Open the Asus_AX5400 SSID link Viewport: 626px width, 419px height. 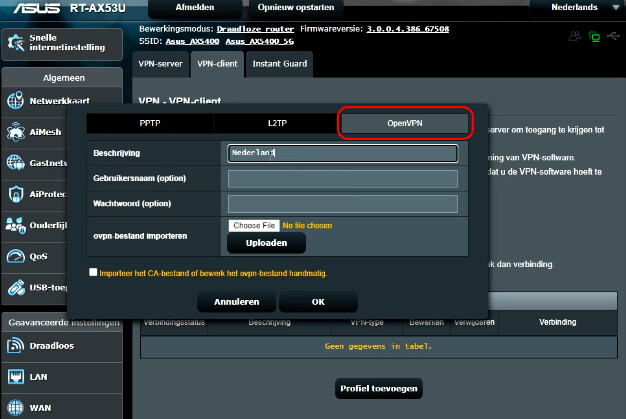(192, 42)
